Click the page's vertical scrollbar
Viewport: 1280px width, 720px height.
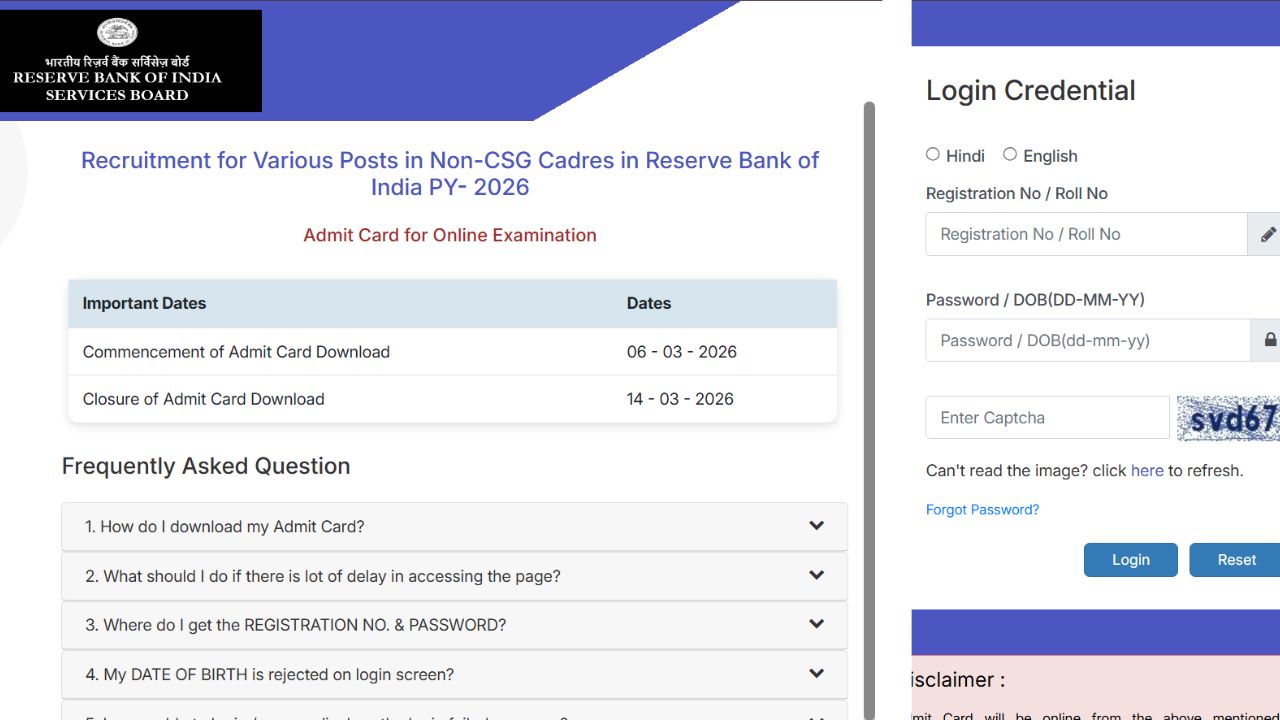coord(869,410)
